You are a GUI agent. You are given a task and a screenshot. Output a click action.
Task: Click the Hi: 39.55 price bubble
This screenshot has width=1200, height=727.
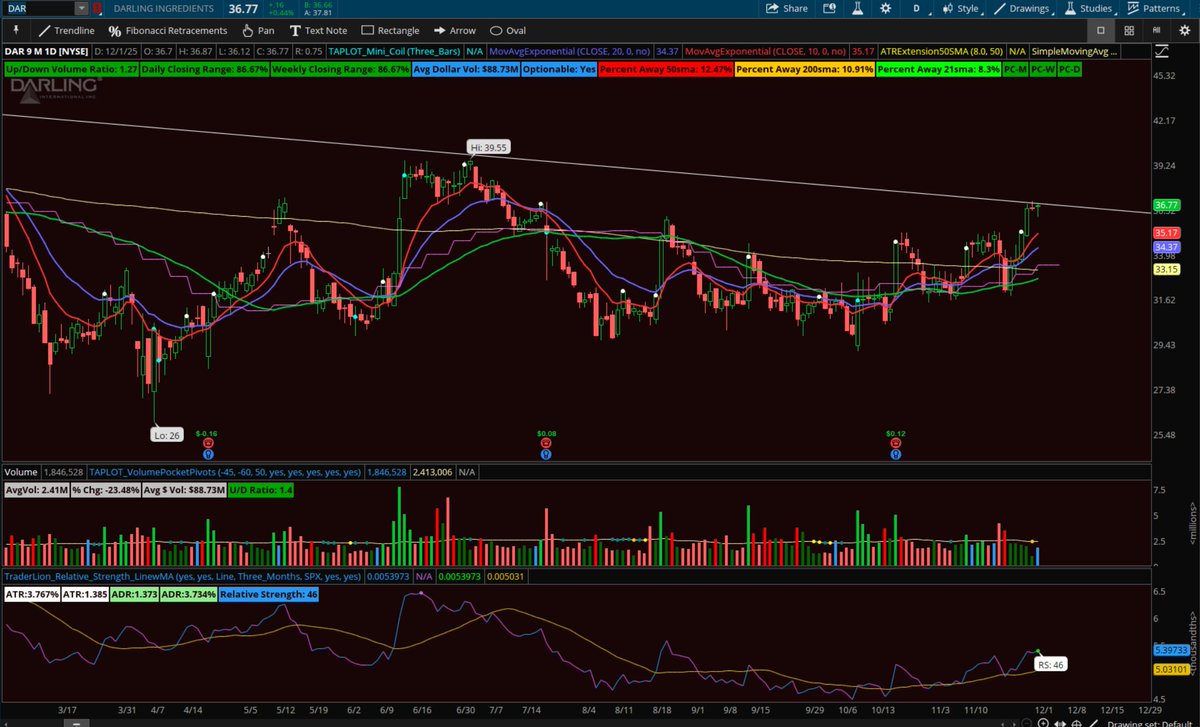[490, 147]
